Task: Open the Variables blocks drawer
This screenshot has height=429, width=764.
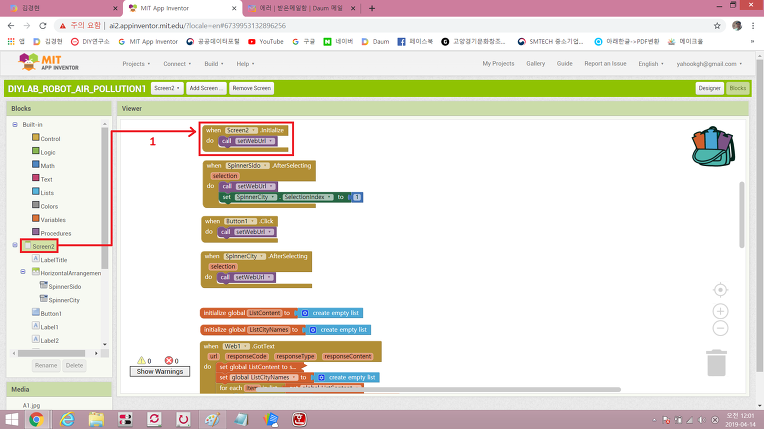Action: point(49,219)
